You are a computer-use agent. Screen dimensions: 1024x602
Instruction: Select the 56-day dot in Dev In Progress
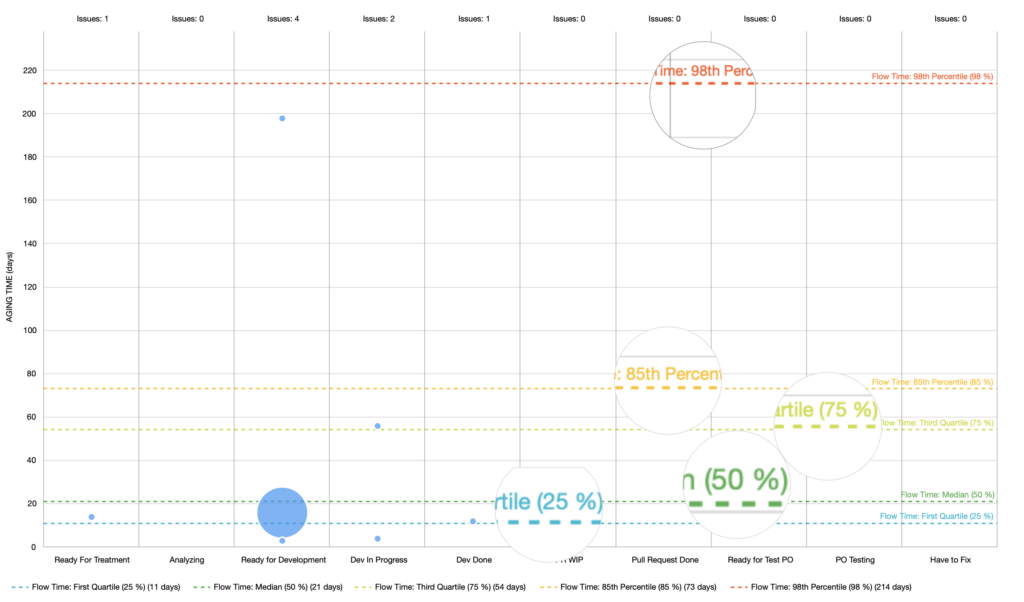tap(377, 426)
